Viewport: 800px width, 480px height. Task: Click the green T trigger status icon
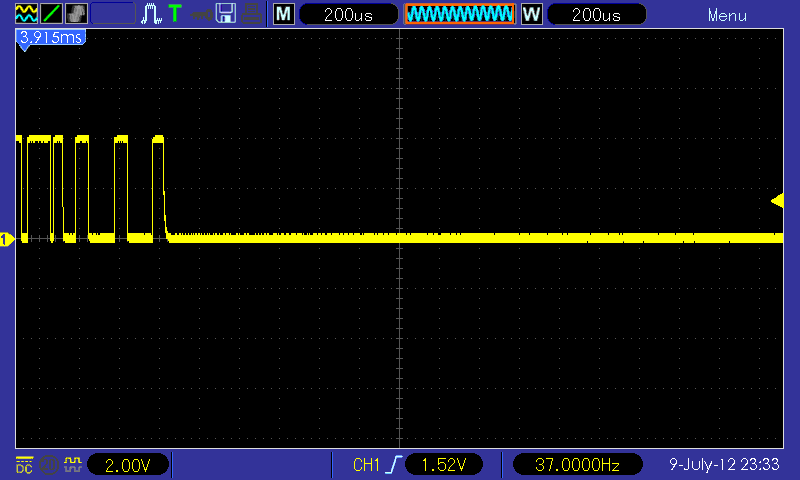[x=175, y=14]
